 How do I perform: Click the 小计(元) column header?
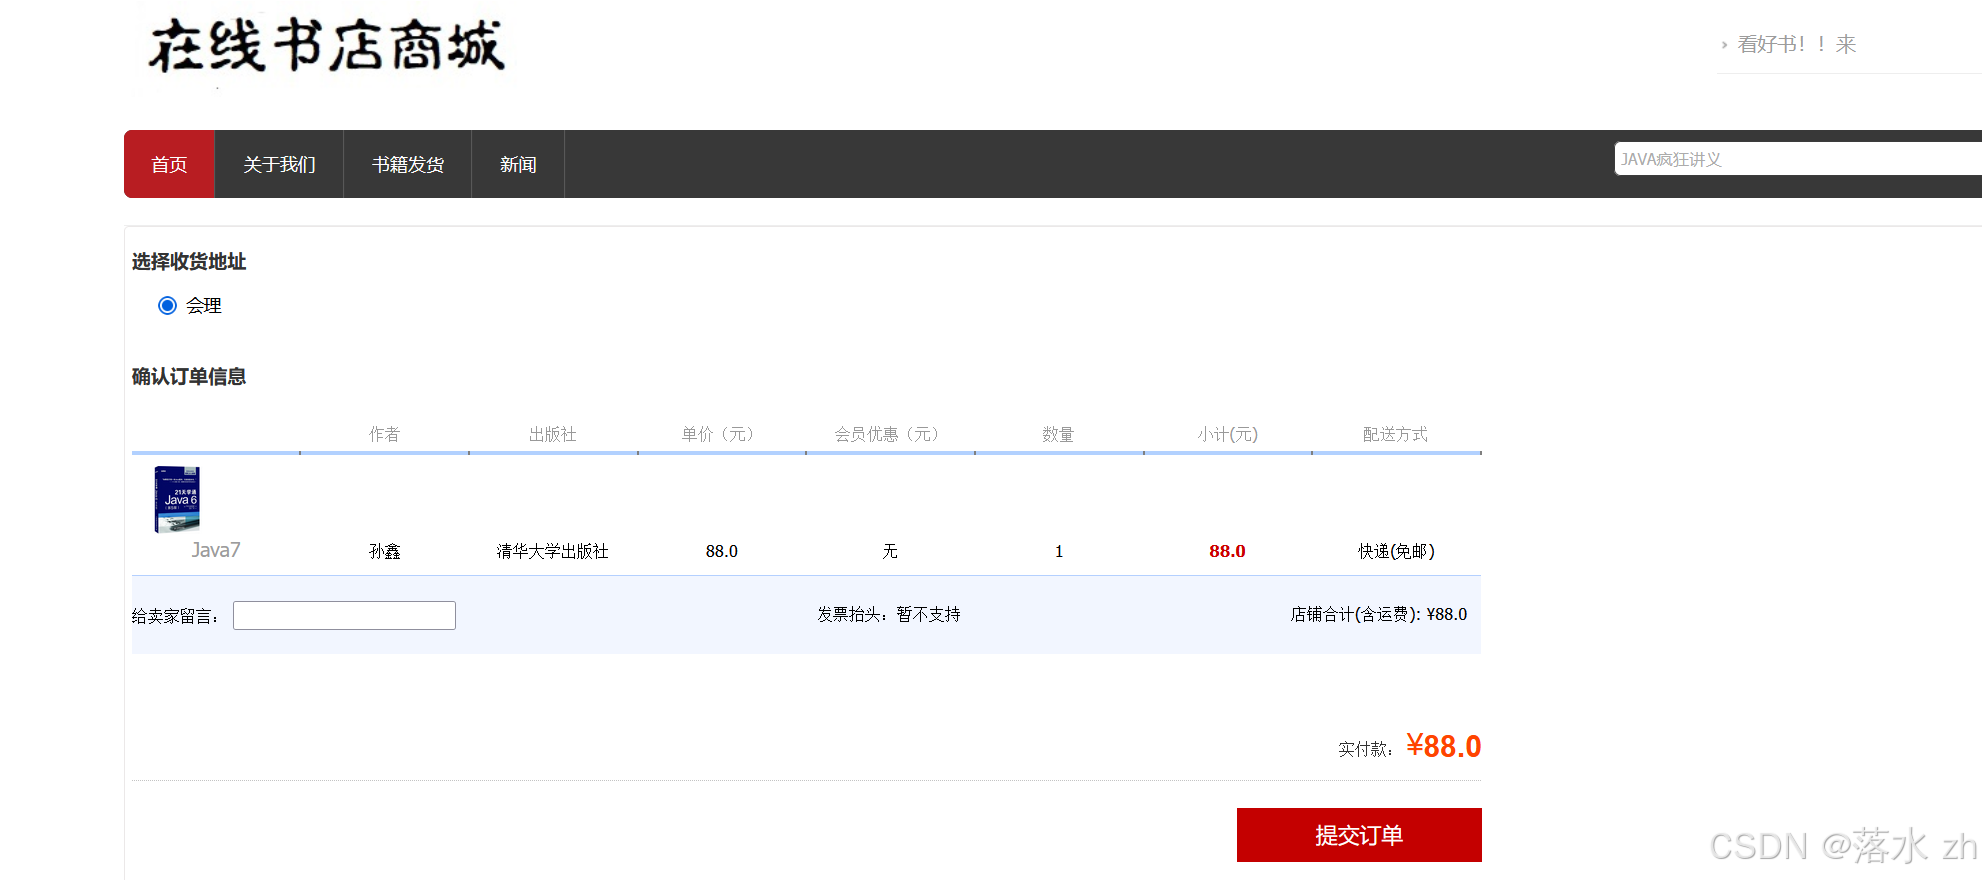(x=1227, y=434)
